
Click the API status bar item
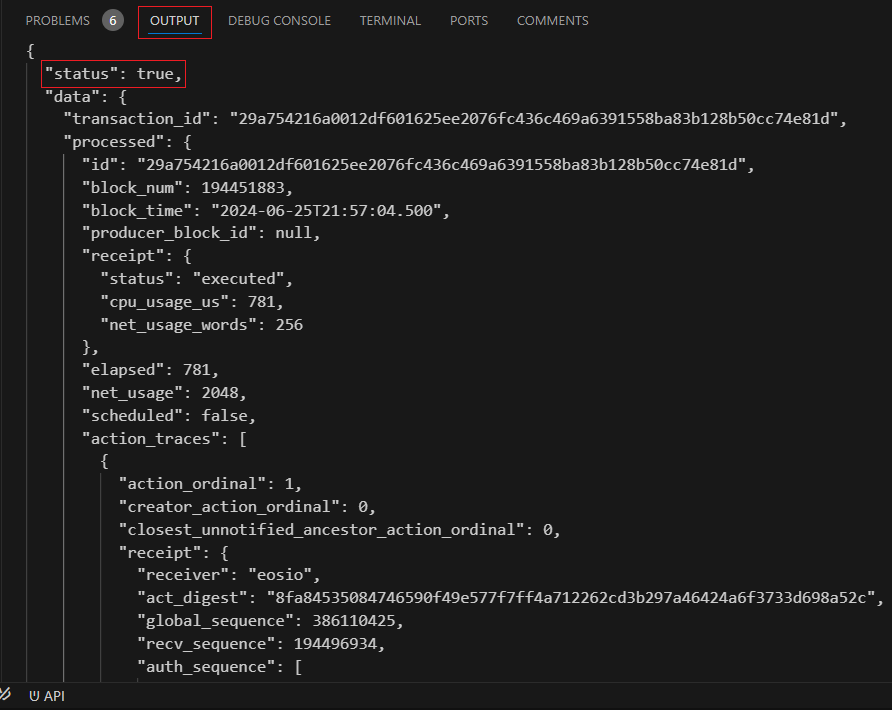[x=47, y=696]
